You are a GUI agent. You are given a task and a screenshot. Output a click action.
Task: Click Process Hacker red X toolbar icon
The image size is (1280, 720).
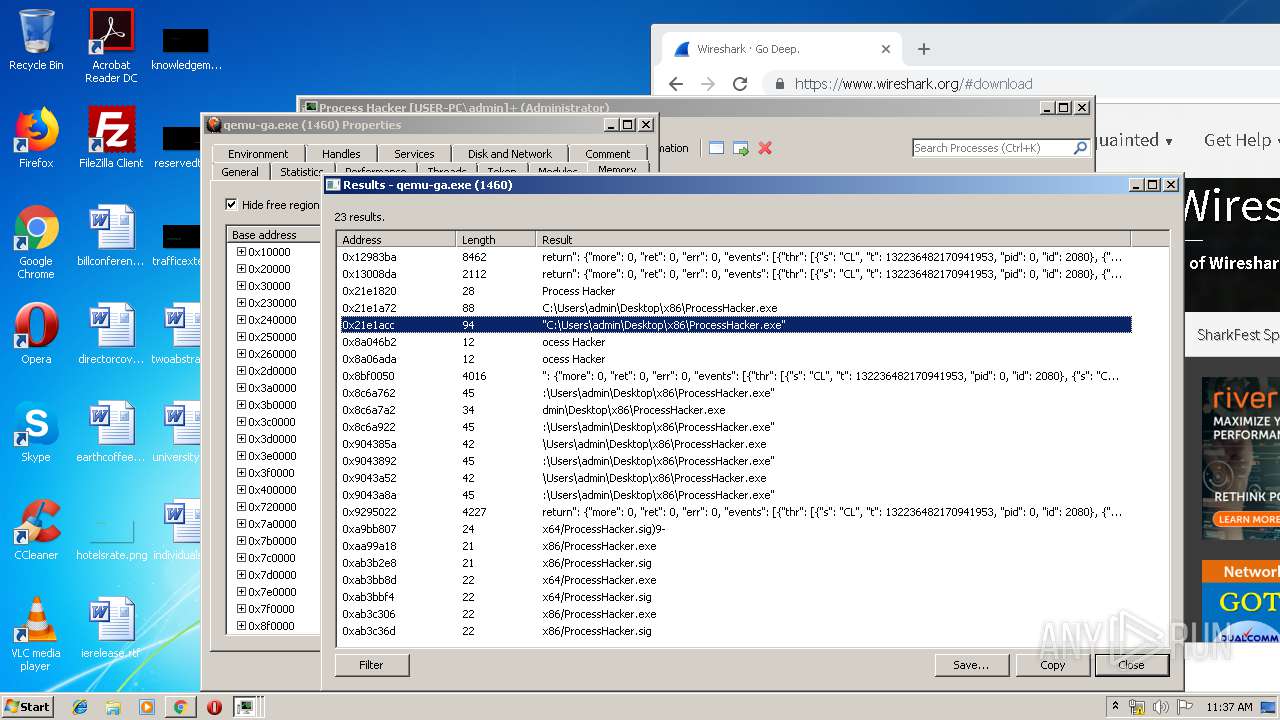coord(765,148)
